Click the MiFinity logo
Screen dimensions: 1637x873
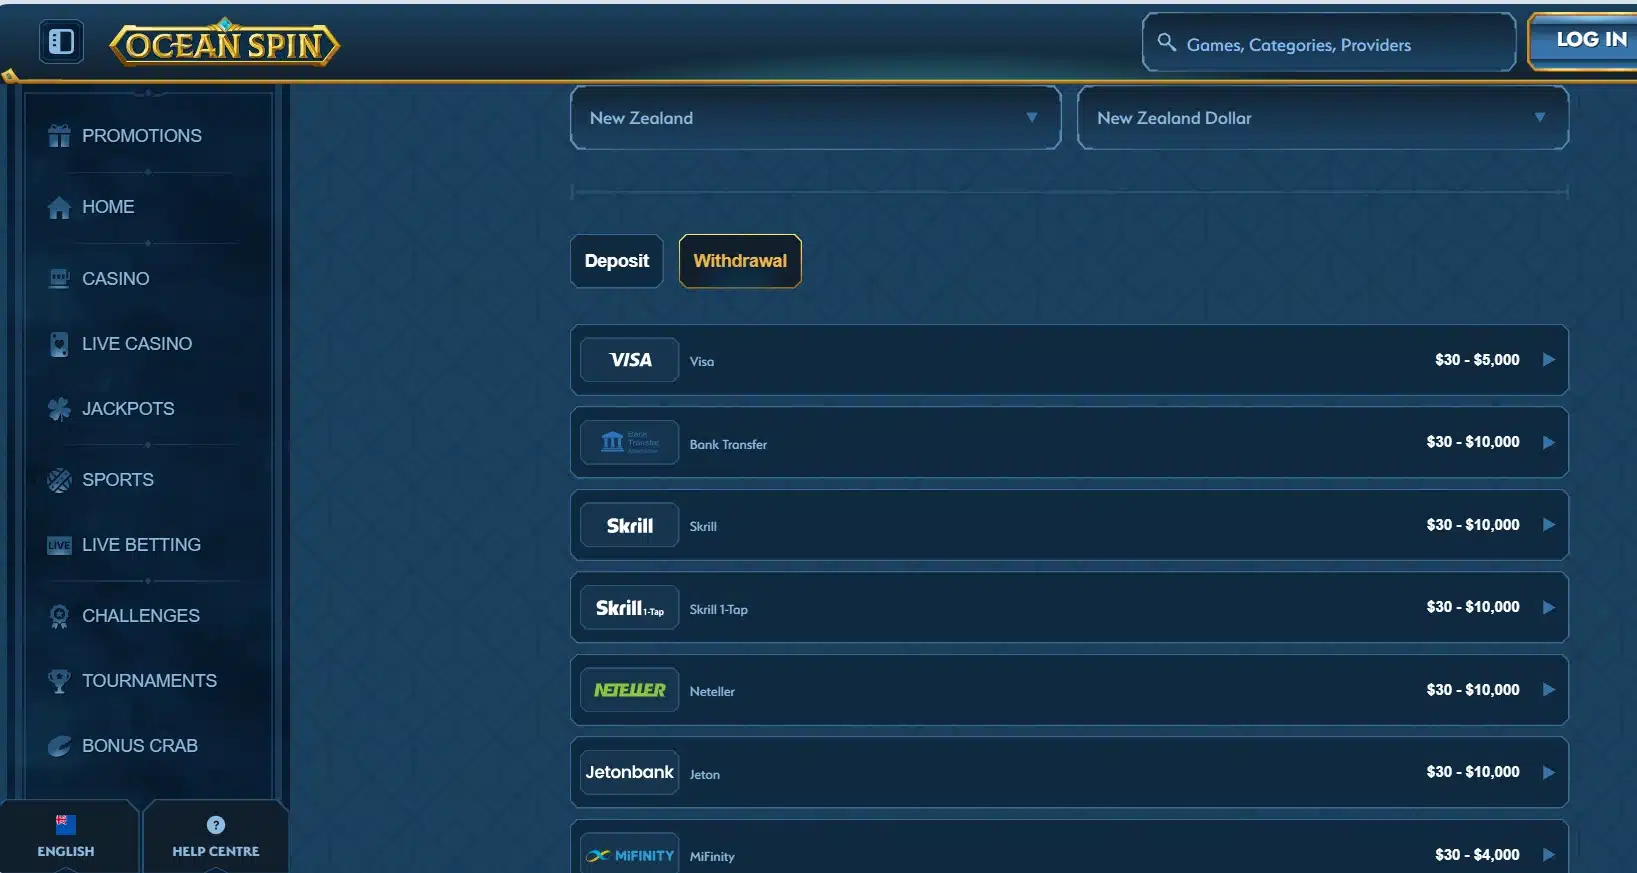(x=629, y=855)
